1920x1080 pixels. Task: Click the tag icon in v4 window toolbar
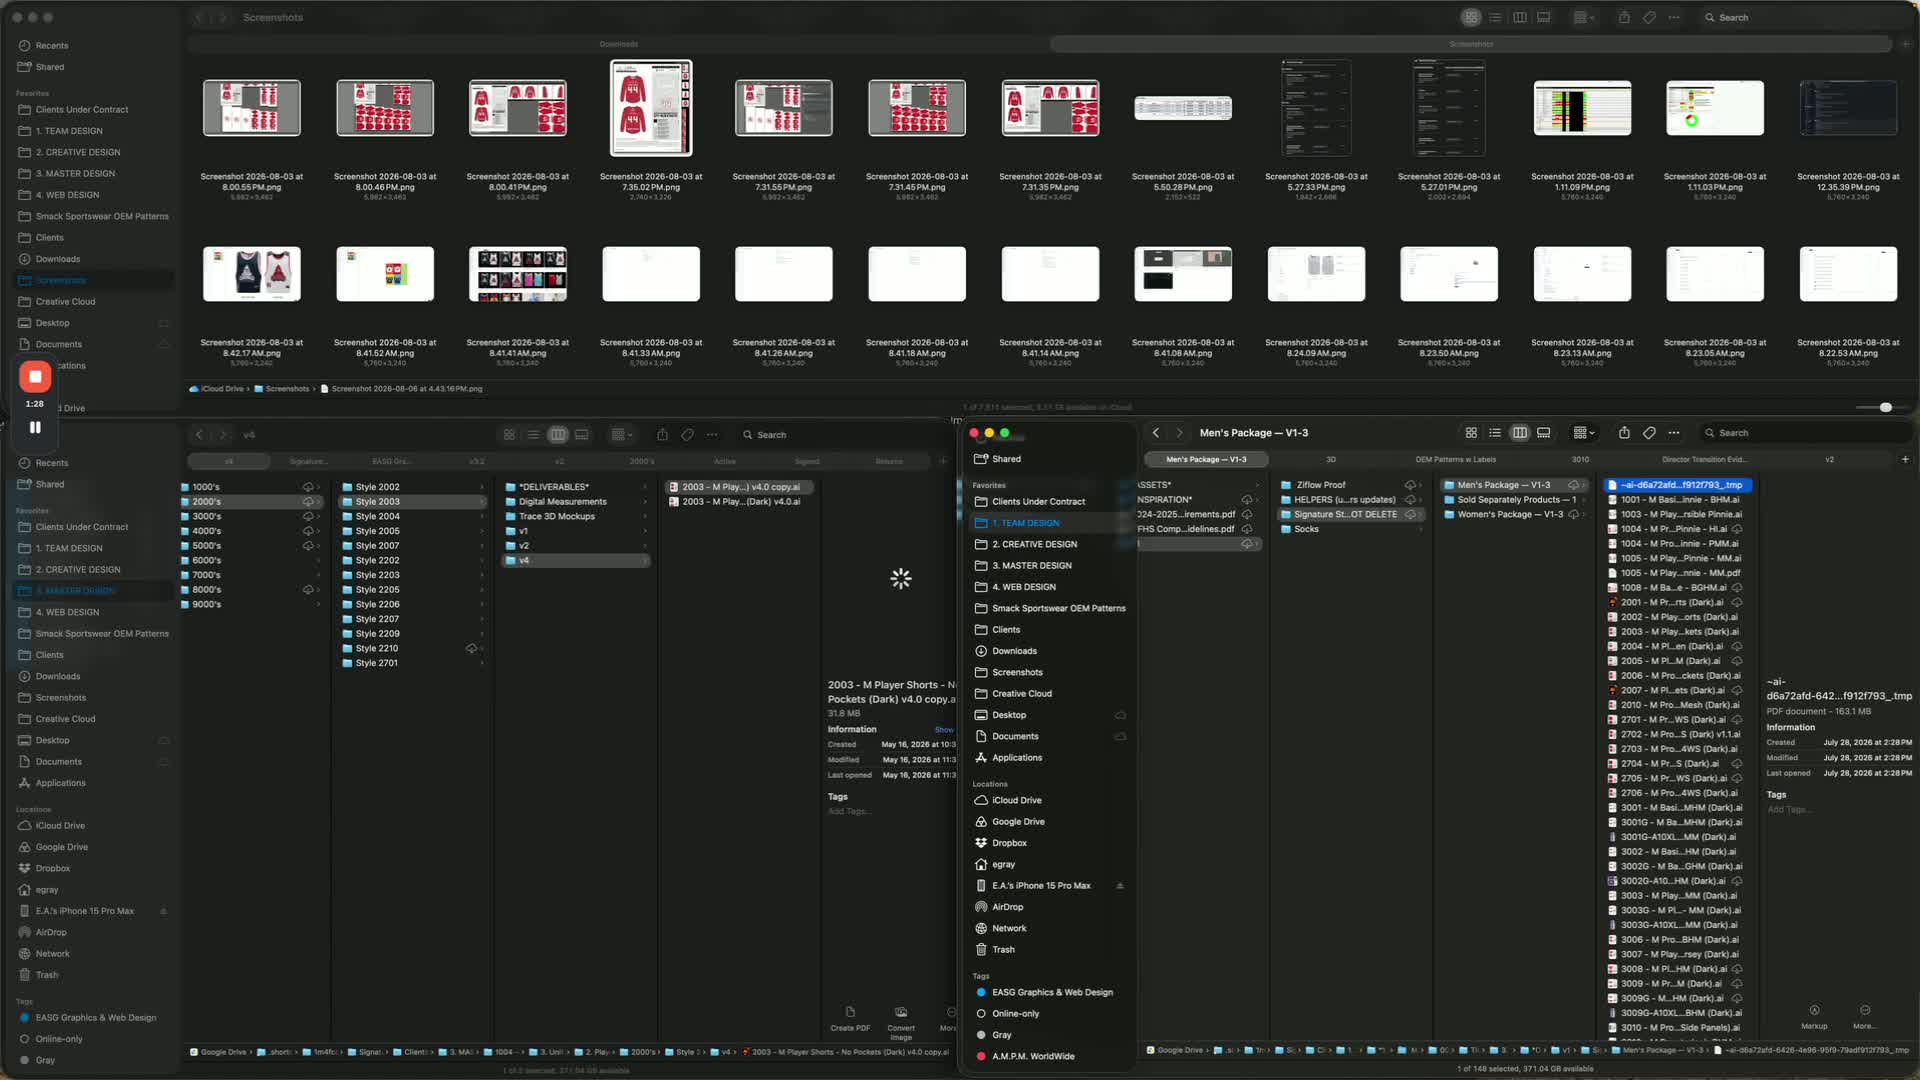click(687, 435)
